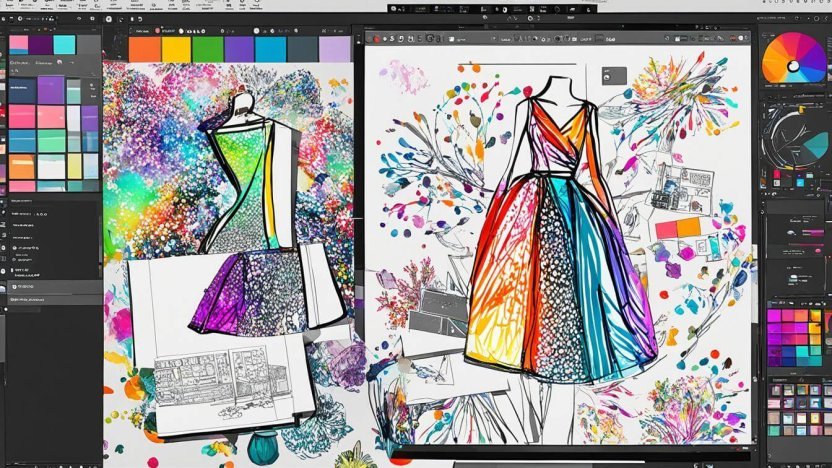Choose the mint green swatch in the left swatch grid
Viewport: 832px width, 468px height.
click(x=51, y=142)
